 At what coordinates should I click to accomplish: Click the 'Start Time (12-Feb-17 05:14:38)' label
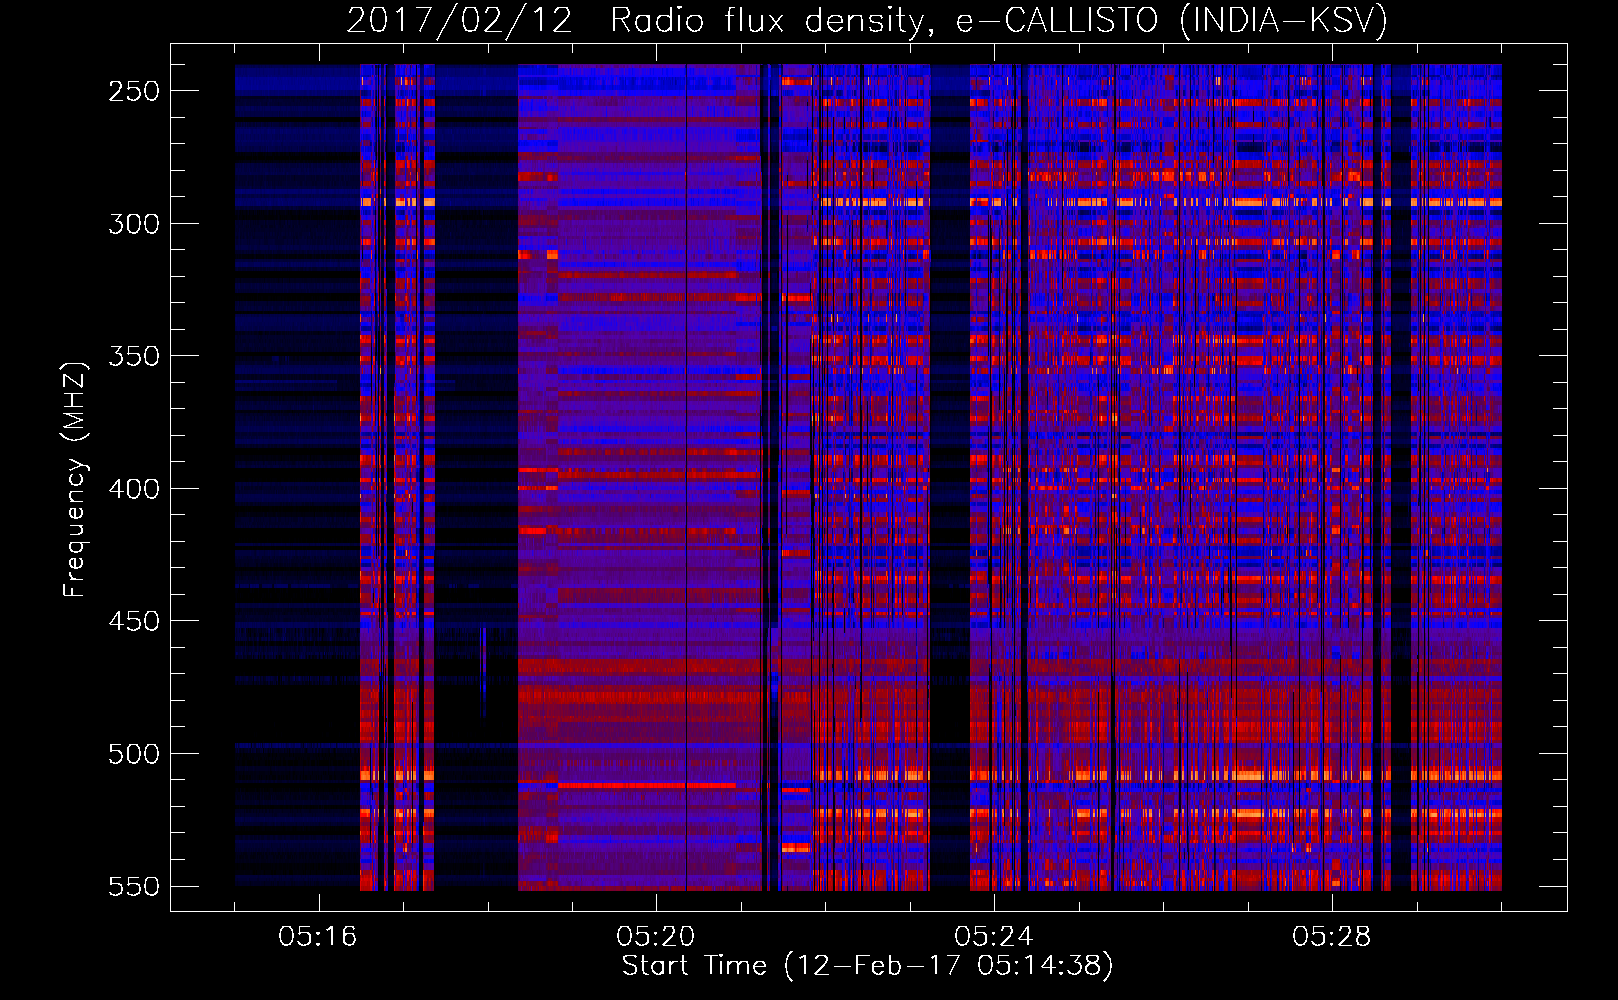pos(867,966)
